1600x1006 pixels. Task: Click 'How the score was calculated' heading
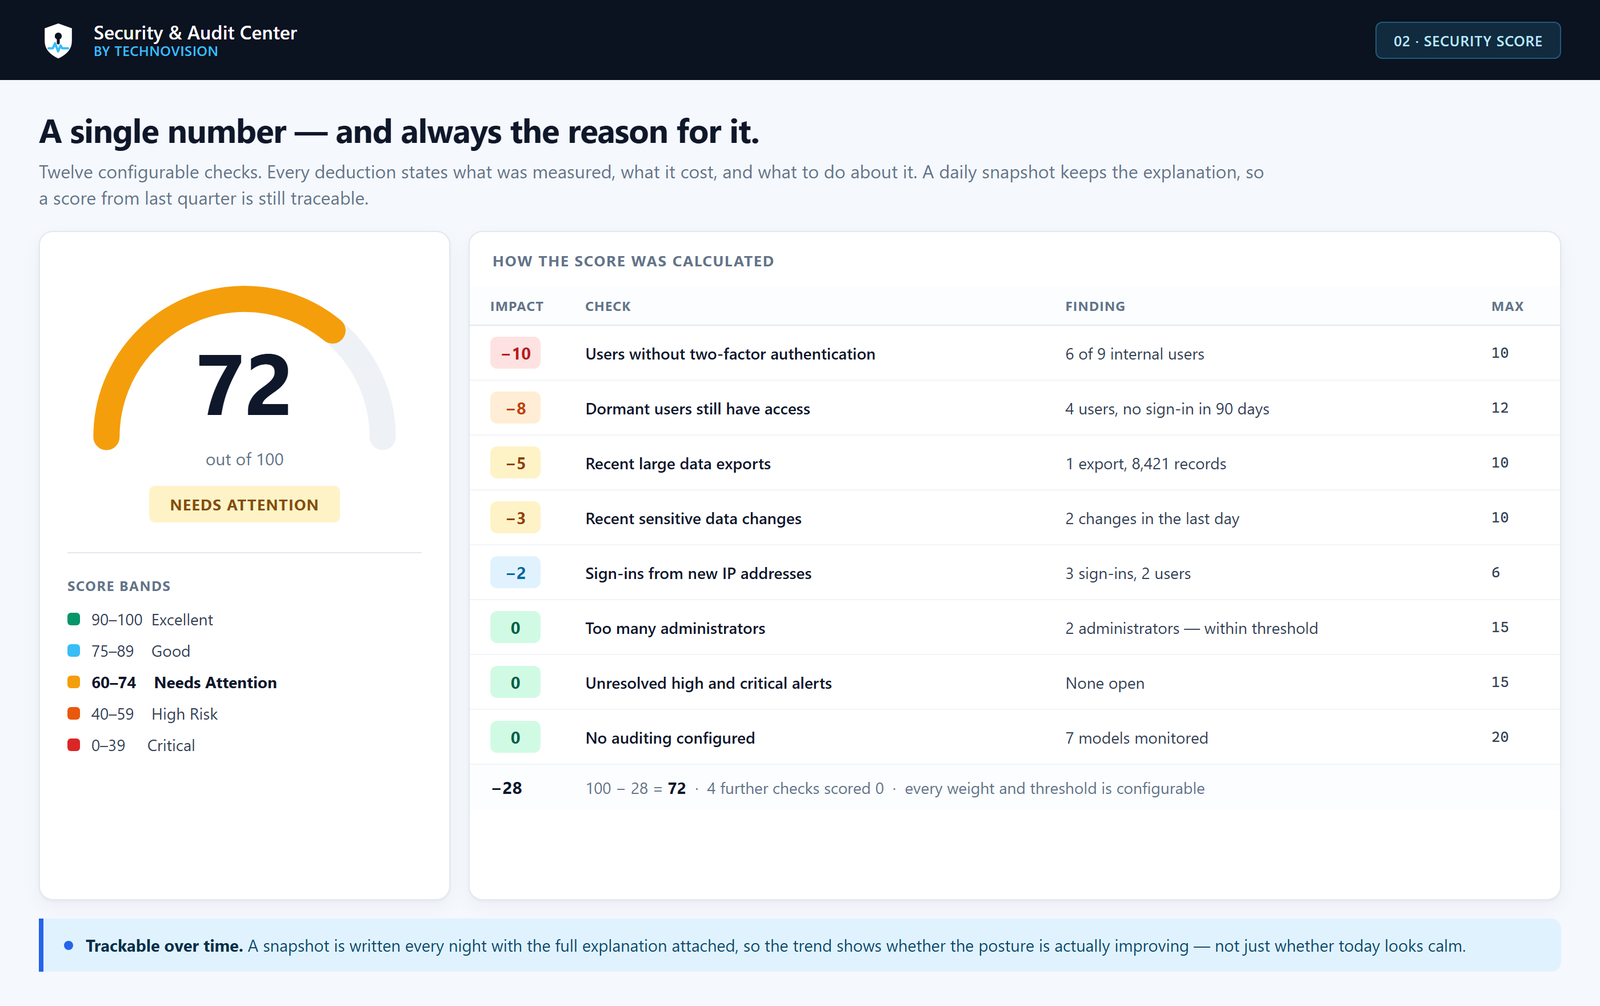633,261
